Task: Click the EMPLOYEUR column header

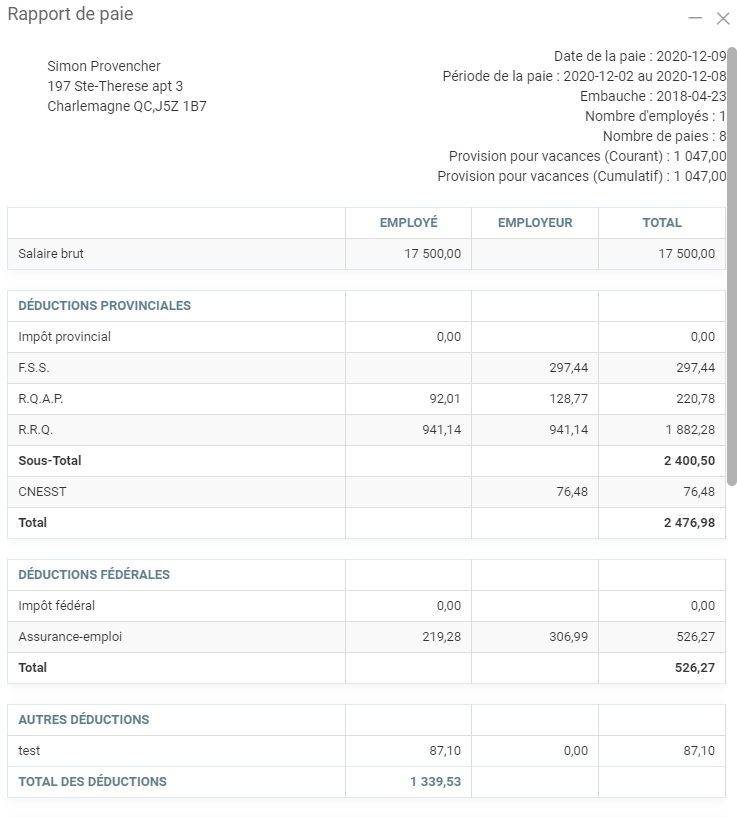Action: coord(535,223)
